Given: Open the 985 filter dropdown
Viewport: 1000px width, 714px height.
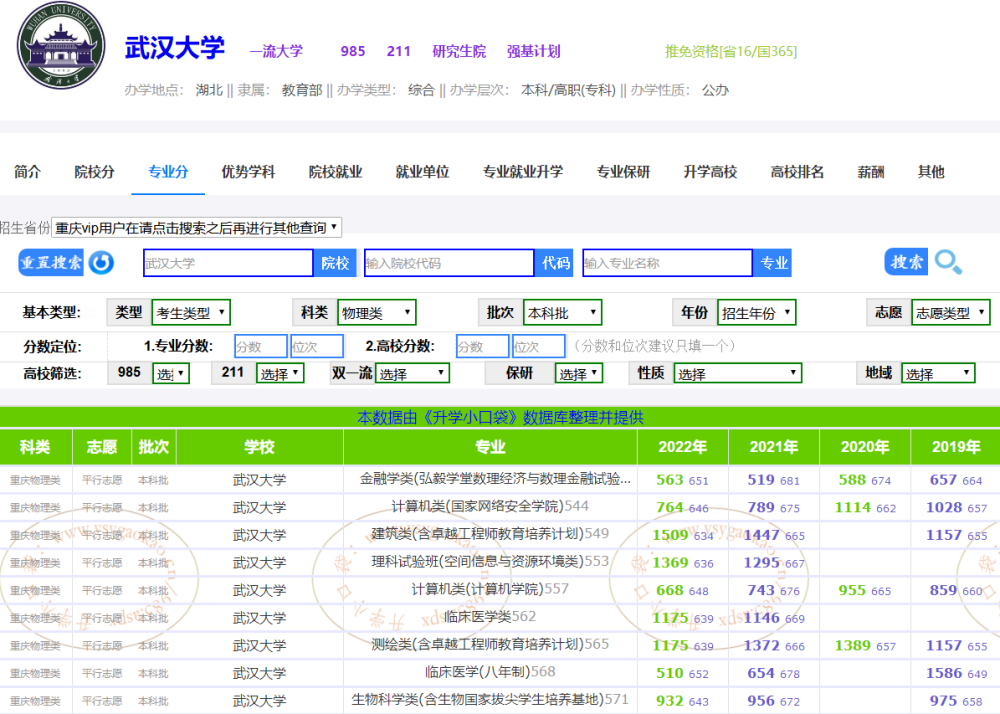Looking at the screenshot, I should 171,373.
